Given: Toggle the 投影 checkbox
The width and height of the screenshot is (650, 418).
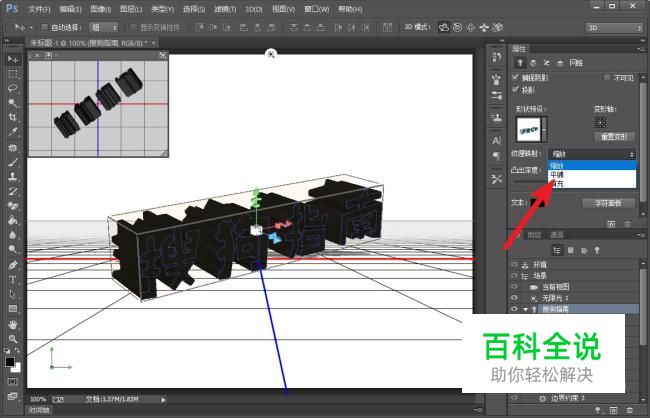Looking at the screenshot, I should click(x=516, y=89).
